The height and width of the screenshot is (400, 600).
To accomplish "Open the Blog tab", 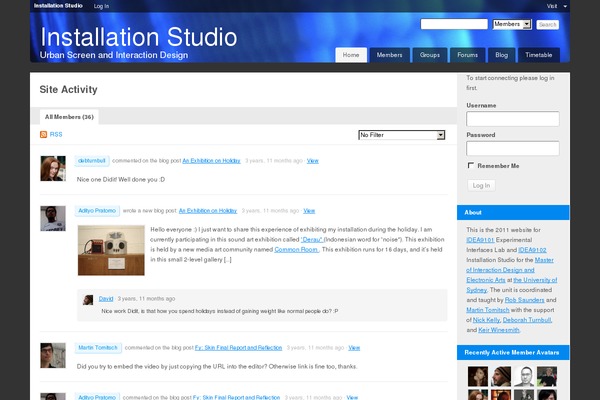I will [502, 55].
